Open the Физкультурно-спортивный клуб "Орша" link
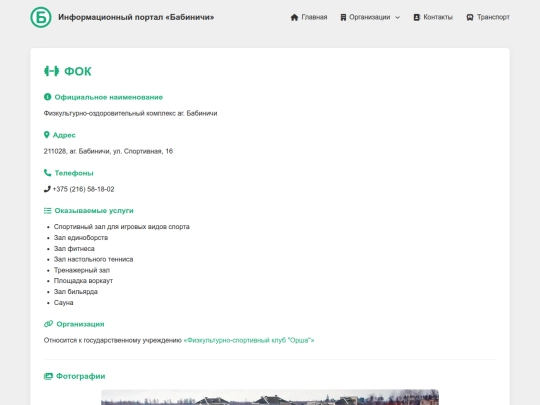Screen dimensions: 540x405 (249, 340)
